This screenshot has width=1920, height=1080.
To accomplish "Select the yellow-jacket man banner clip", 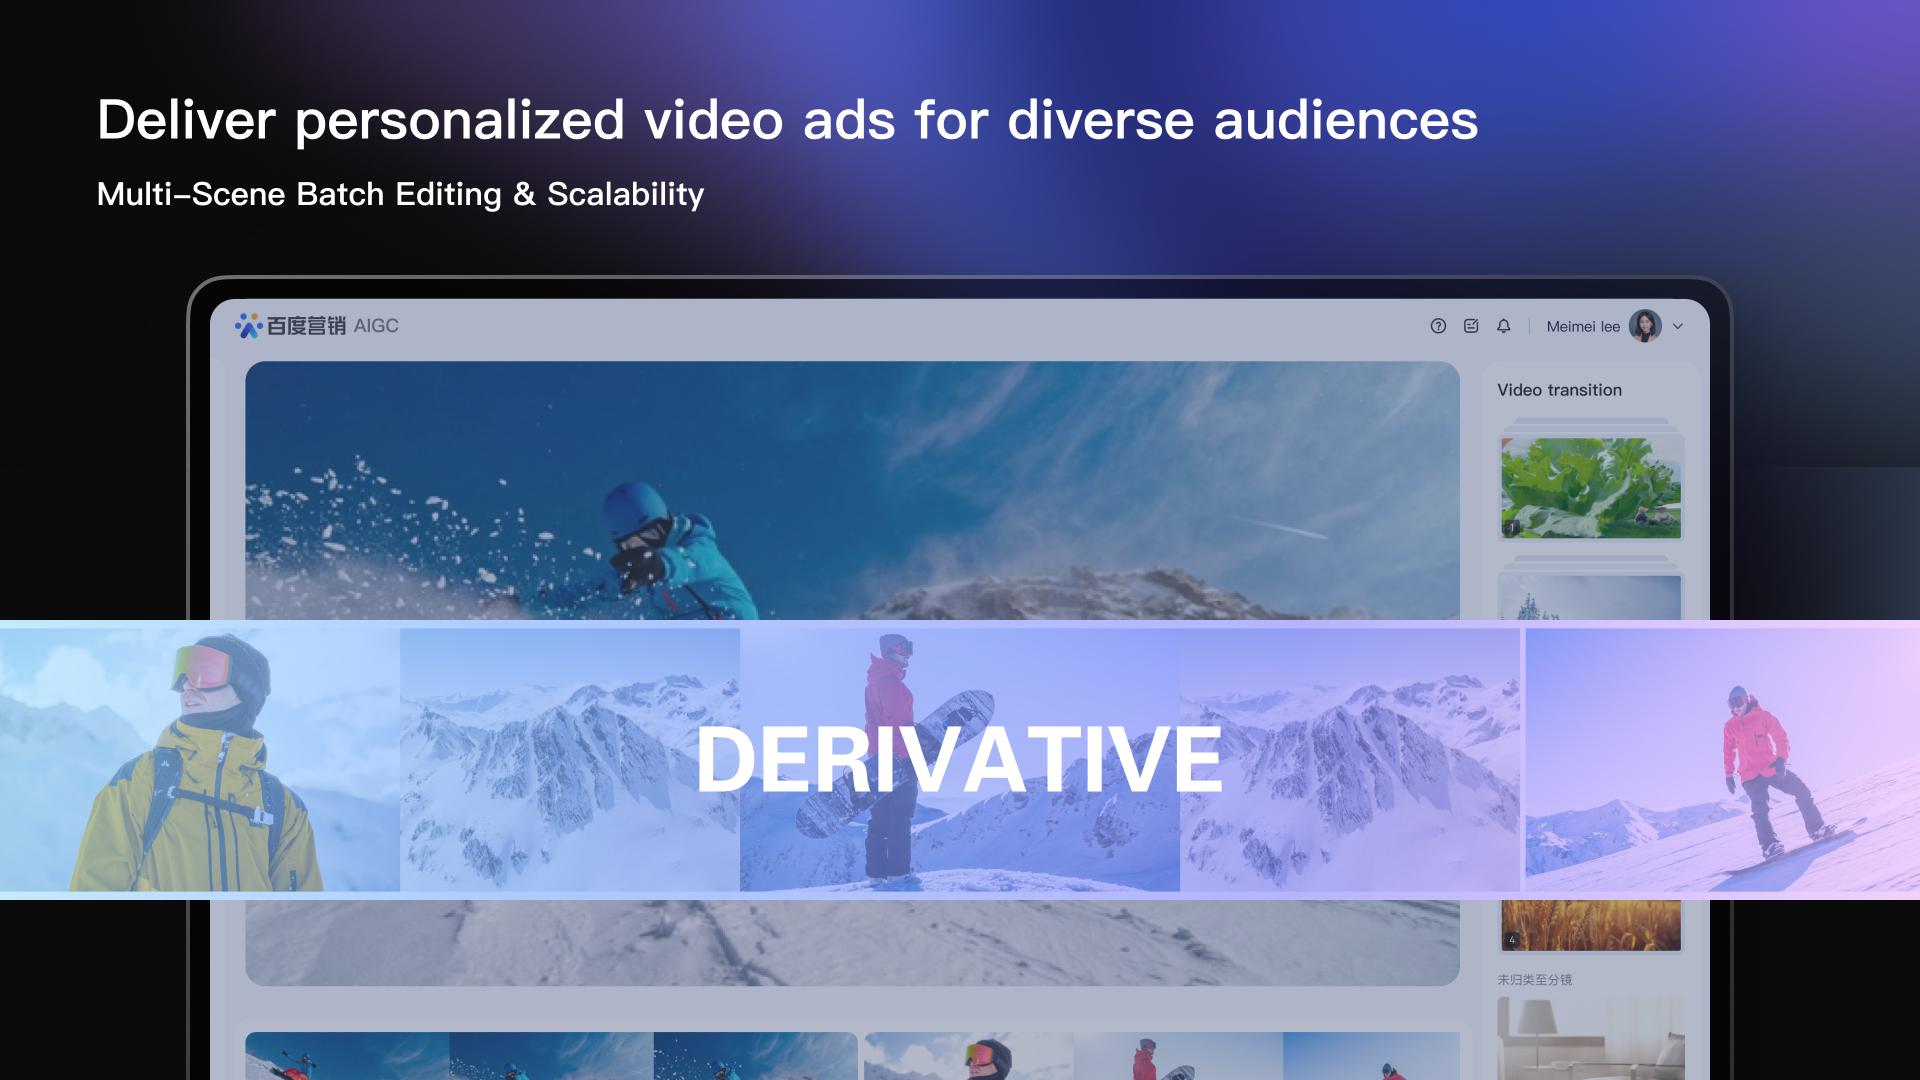I will coord(200,760).
